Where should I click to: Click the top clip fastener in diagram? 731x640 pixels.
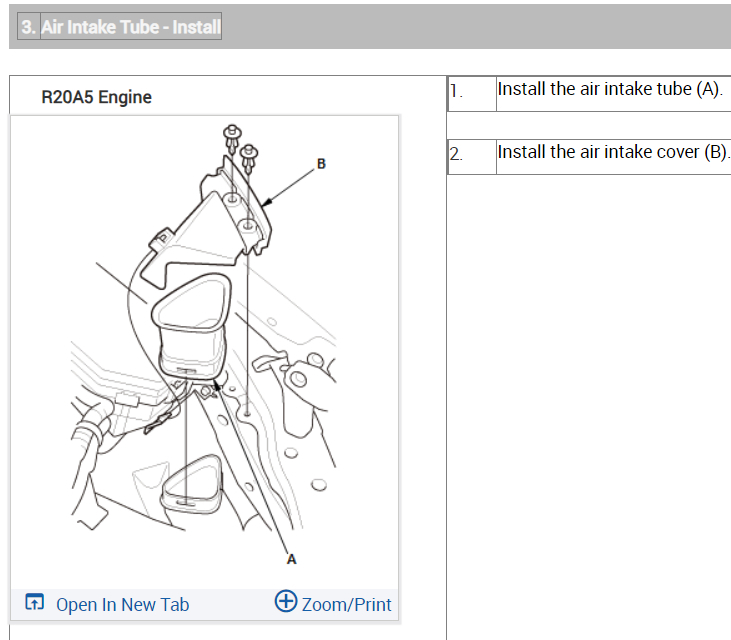point(232,137)
